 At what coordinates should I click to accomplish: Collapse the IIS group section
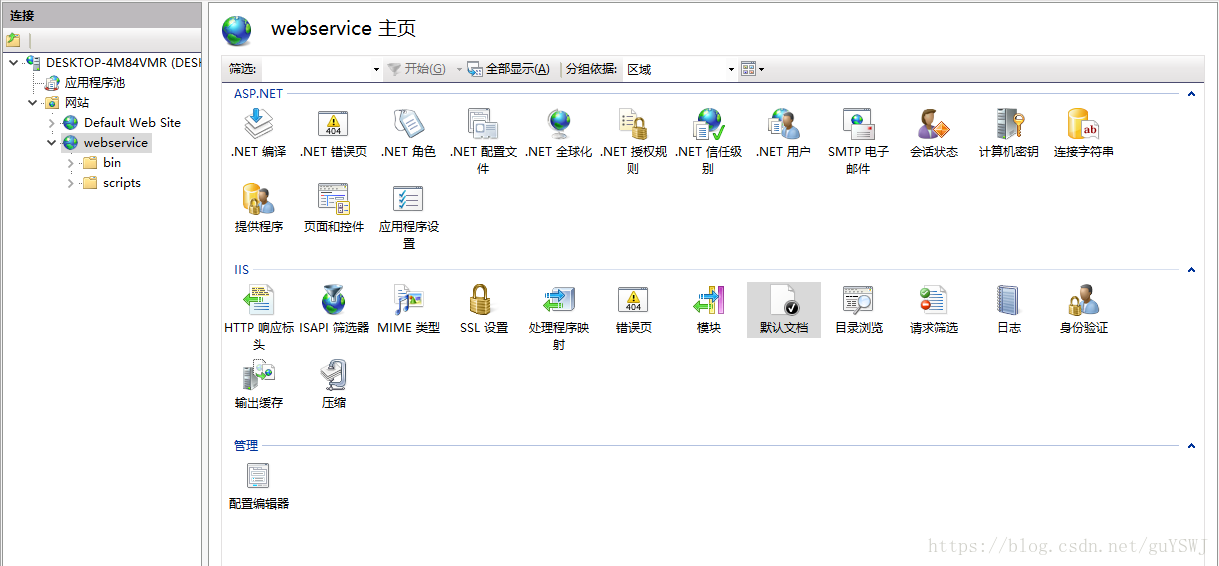pyautogui.click(x=1191, y=270)
